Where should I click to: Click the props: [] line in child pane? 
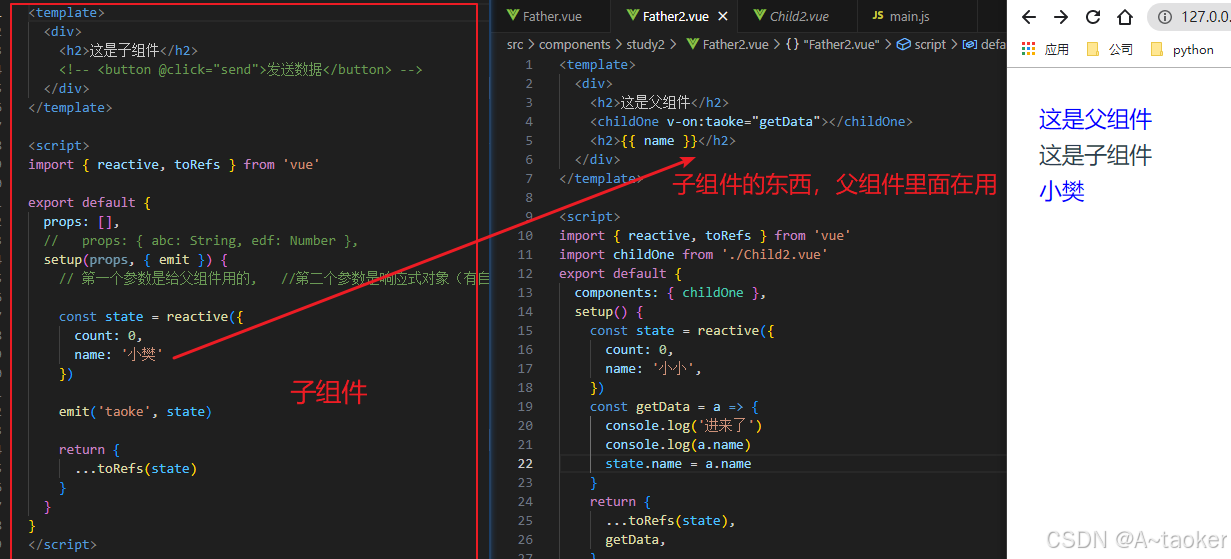[x=81, y=221]
